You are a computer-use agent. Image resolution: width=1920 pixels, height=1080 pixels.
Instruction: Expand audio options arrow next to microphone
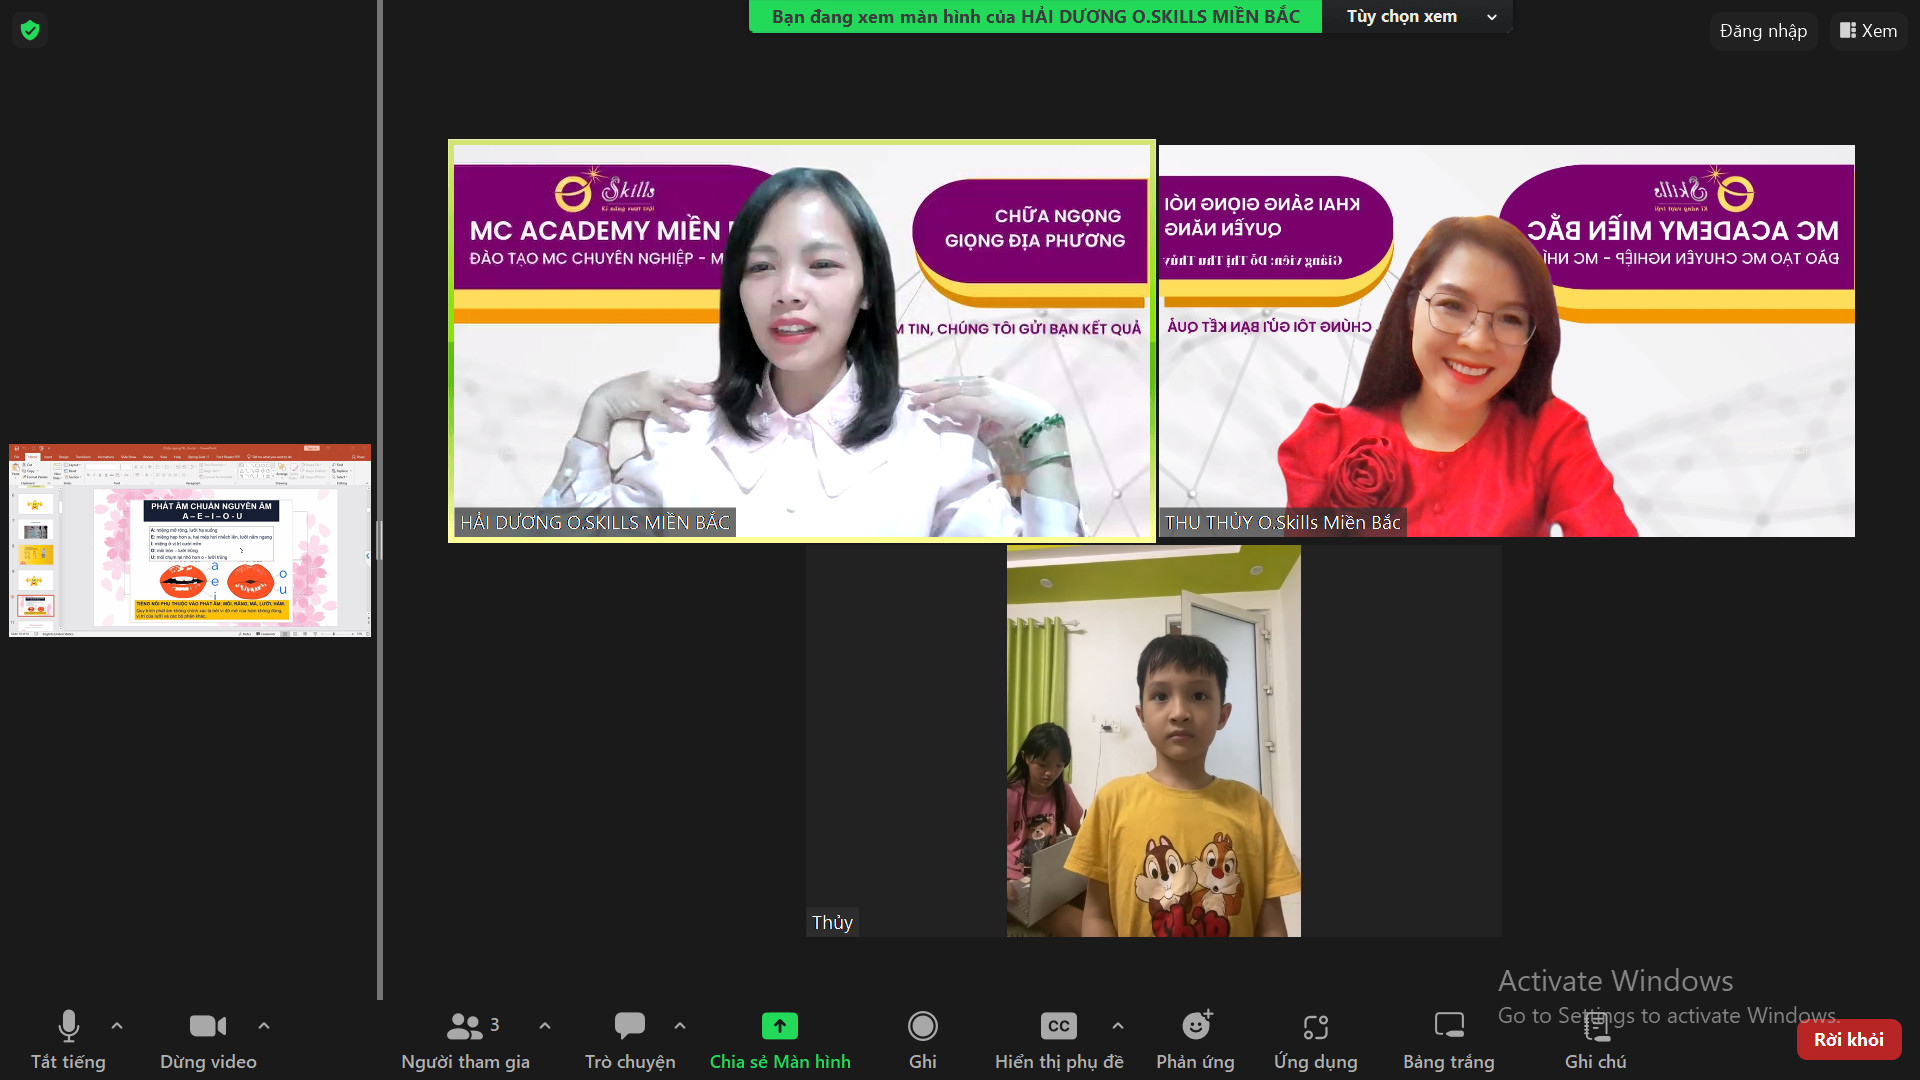coord(117,1026)
